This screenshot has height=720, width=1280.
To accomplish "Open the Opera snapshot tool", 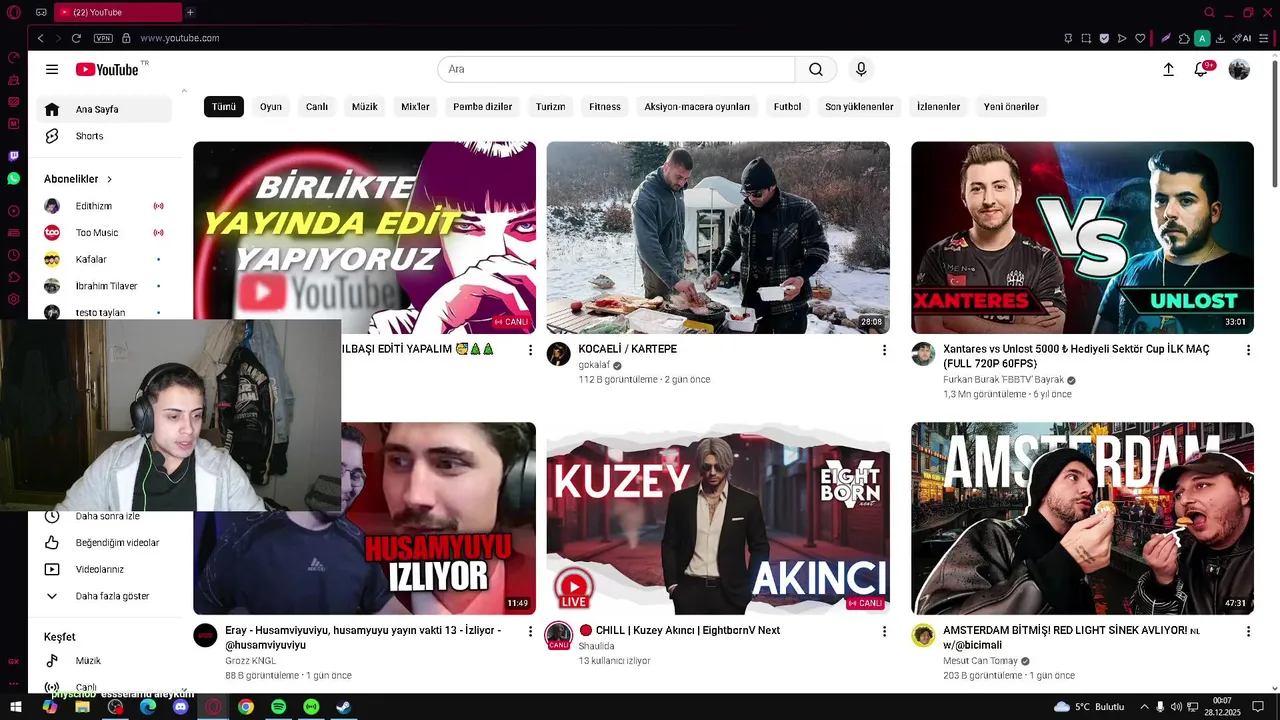I will [x=1086, y=38].
